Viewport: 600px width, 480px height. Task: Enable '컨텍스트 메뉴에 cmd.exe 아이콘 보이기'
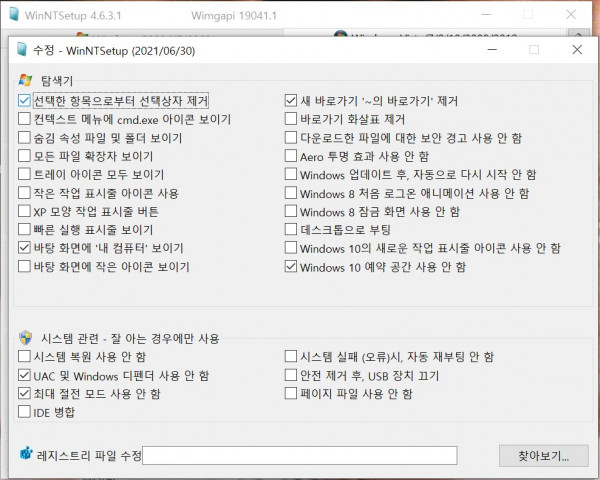24,119
